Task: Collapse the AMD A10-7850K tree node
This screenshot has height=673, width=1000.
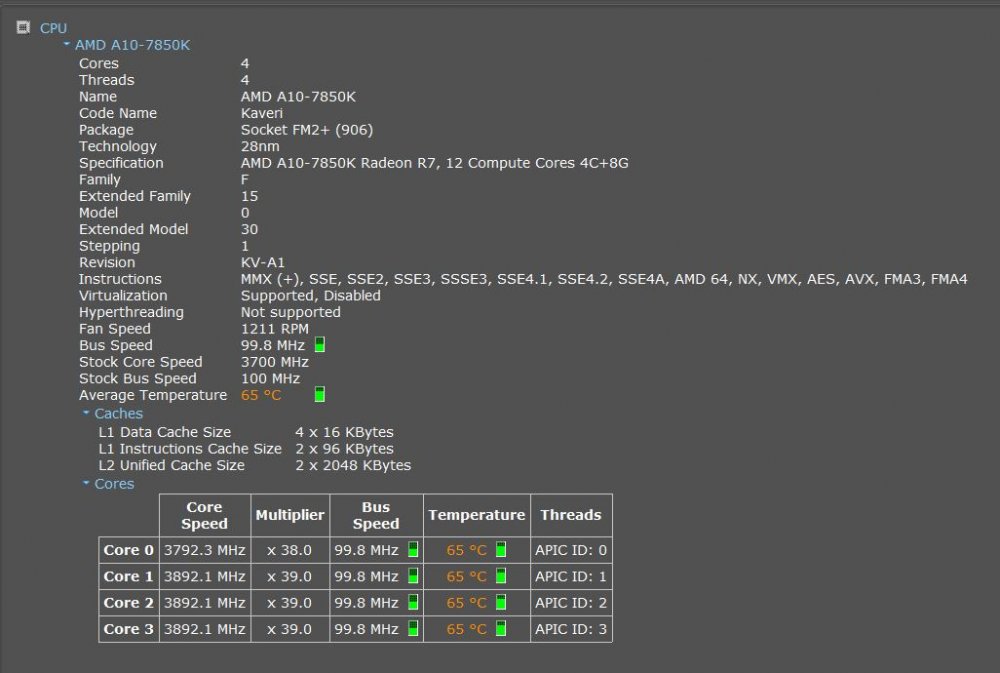Action: pyautogui.click(x=66, y=44)
